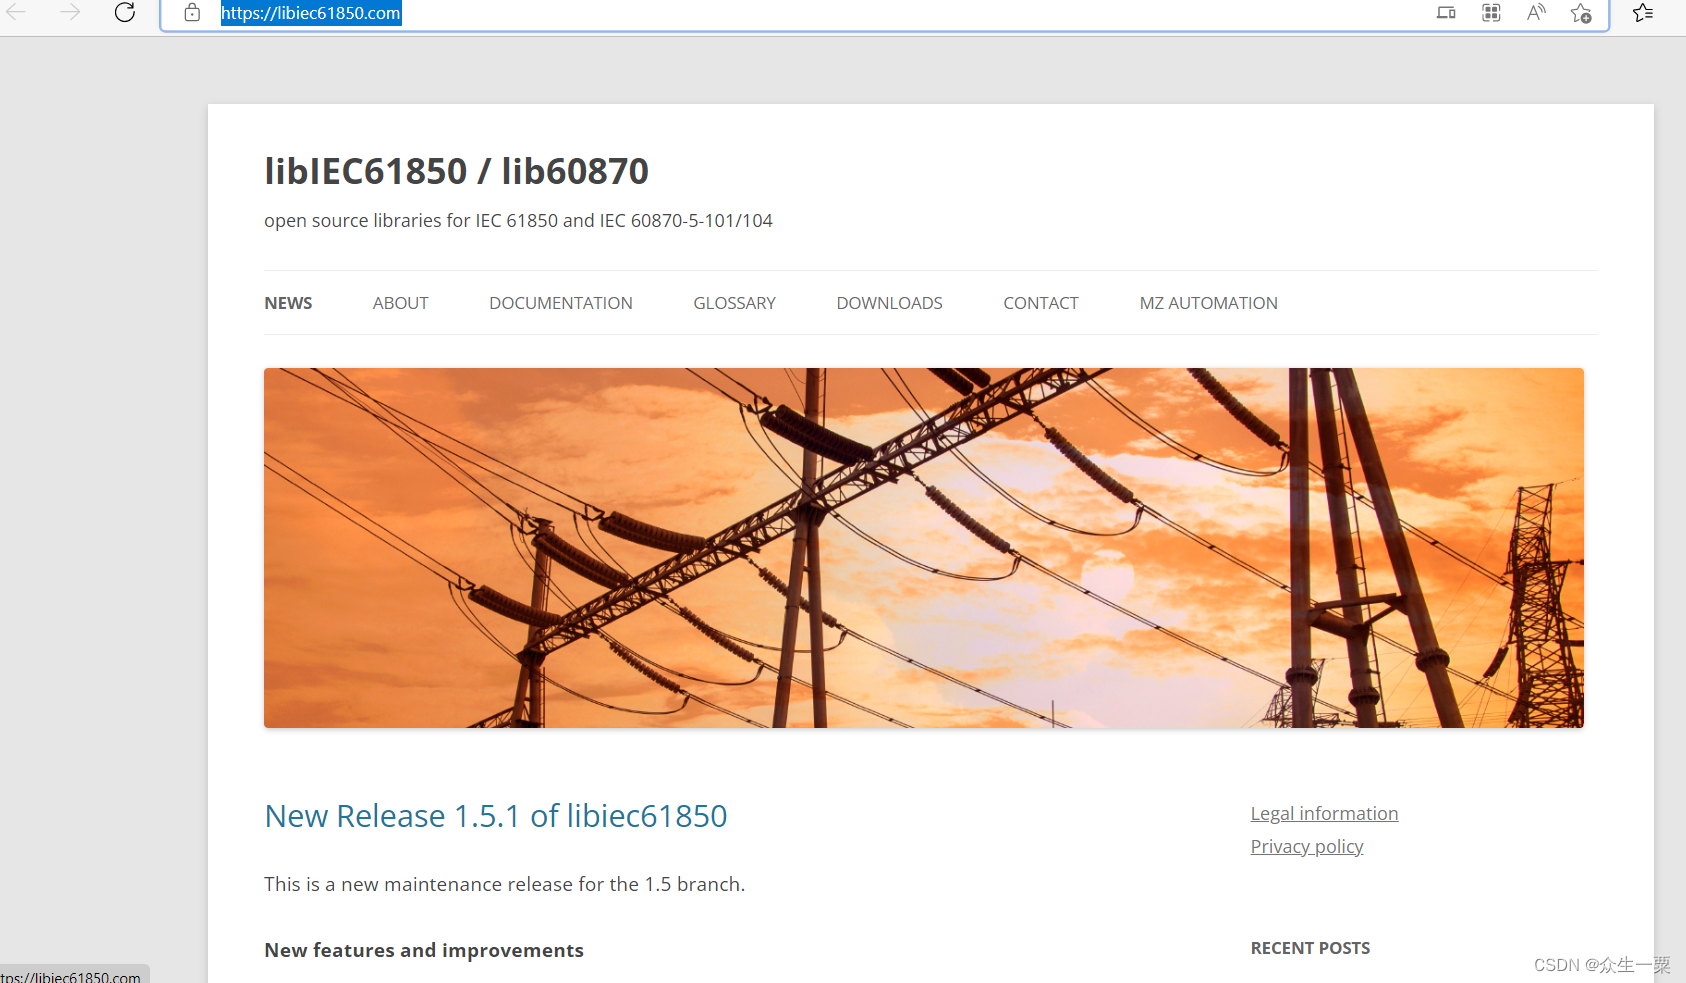Open the favorites list icon
The height and width of the screenshot is (983, 1686).
coord(1643,13)
